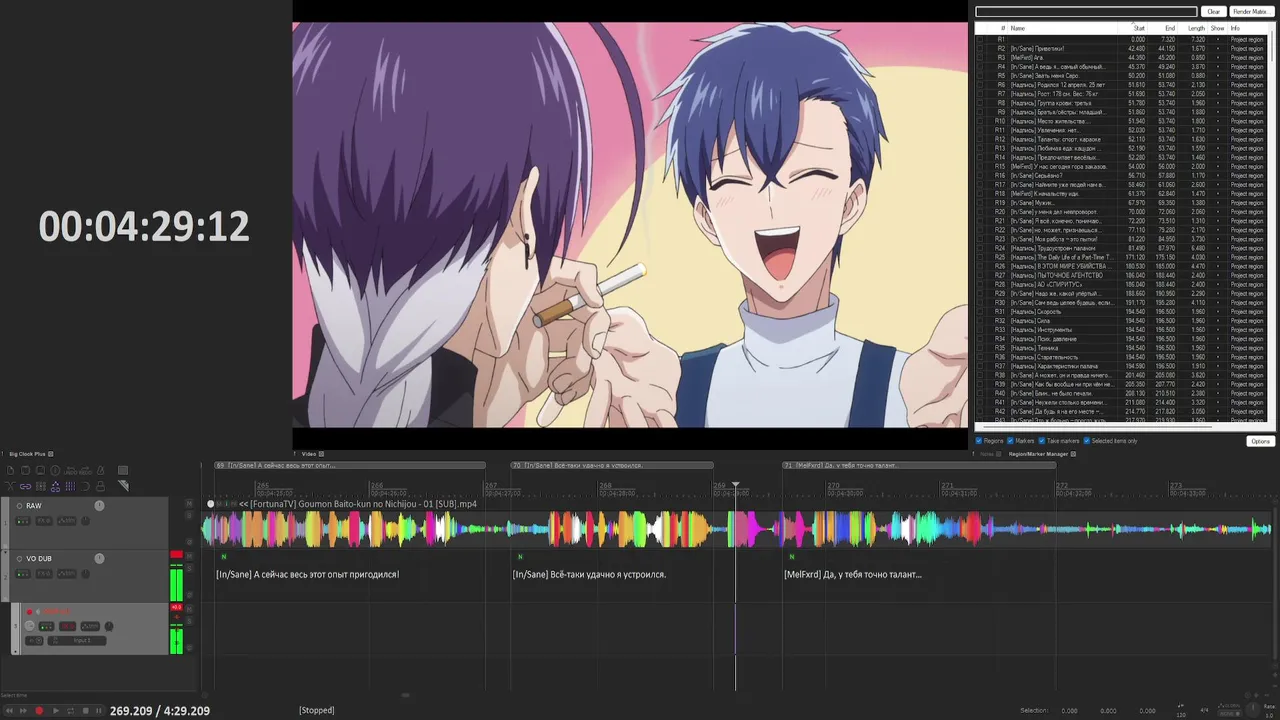
Task: Toggle record arm on track 3
Action: click(29, 612)
